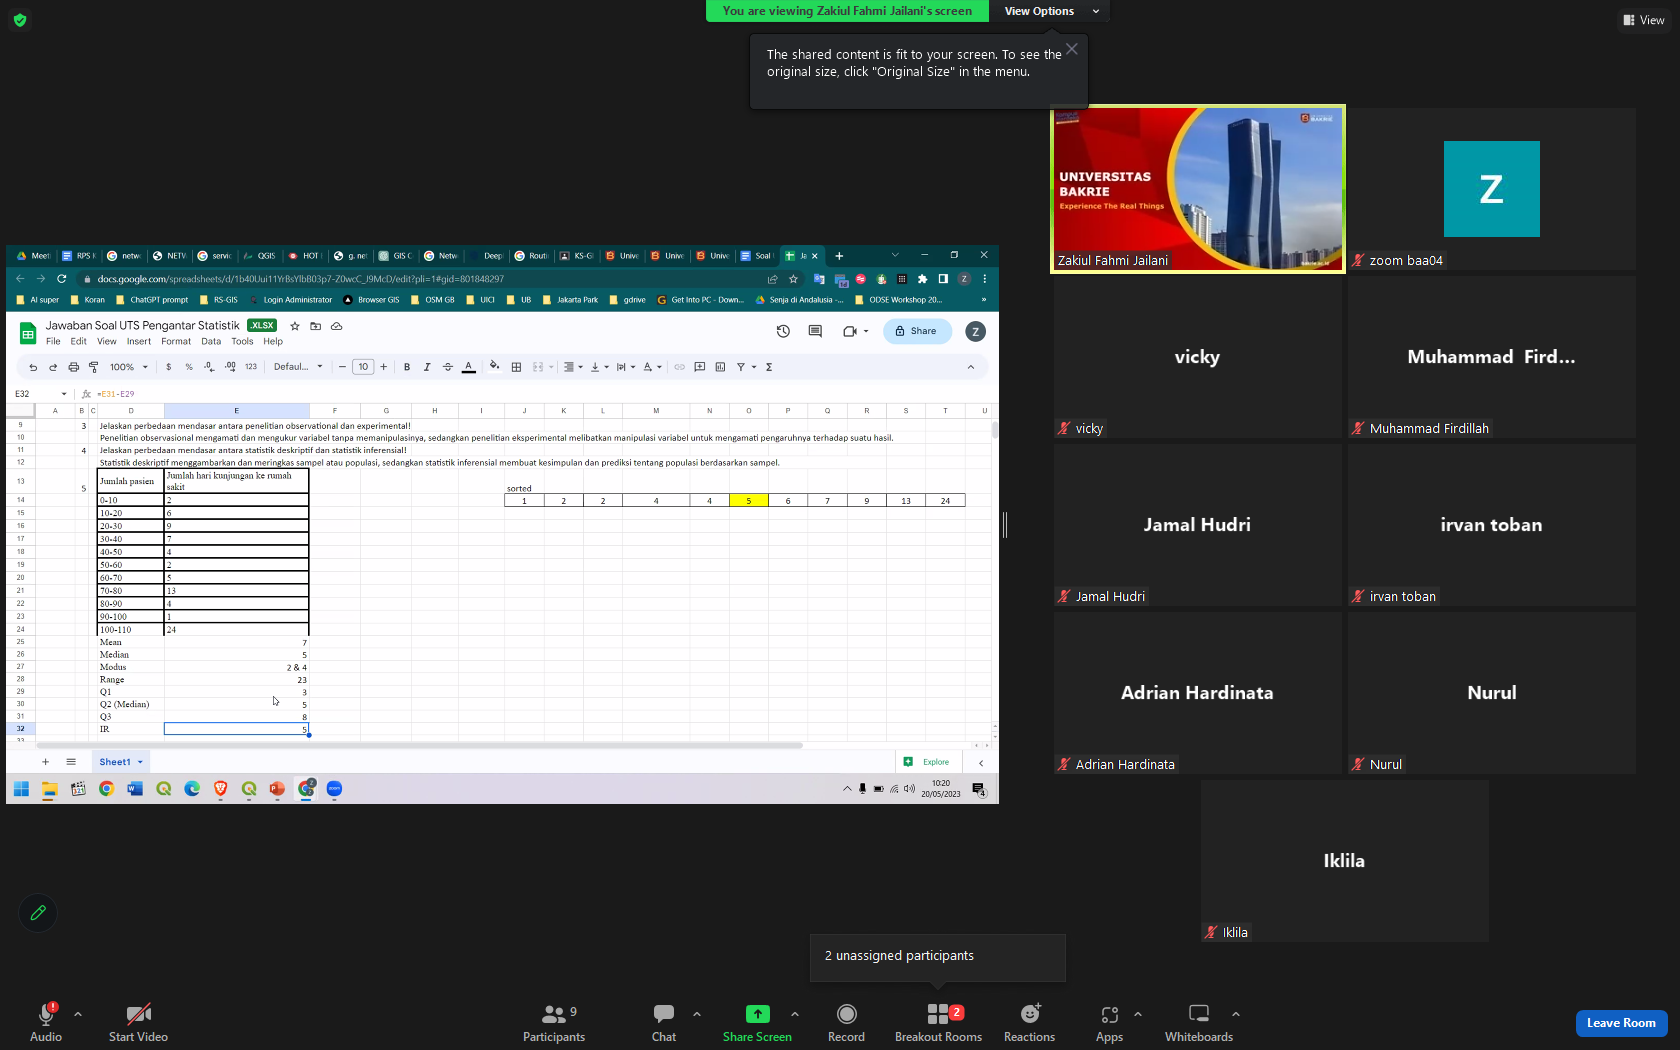Expand the Whiteboards options arrow

click(1236, 1014)
